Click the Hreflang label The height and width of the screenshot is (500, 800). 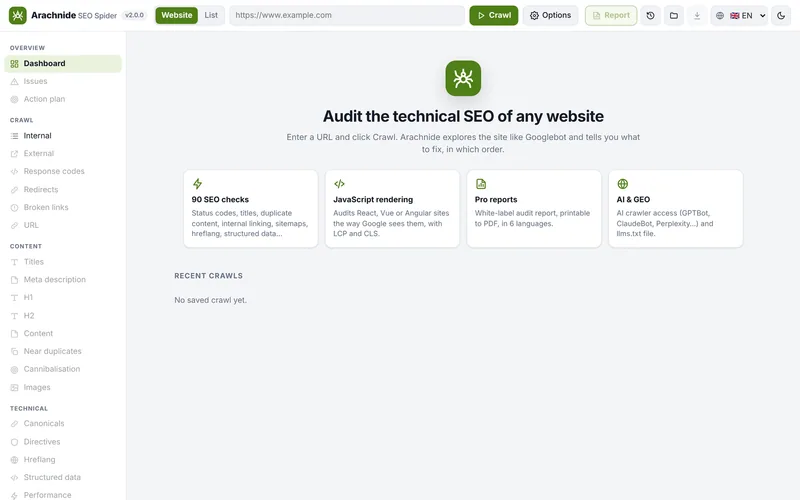(39, 460)
